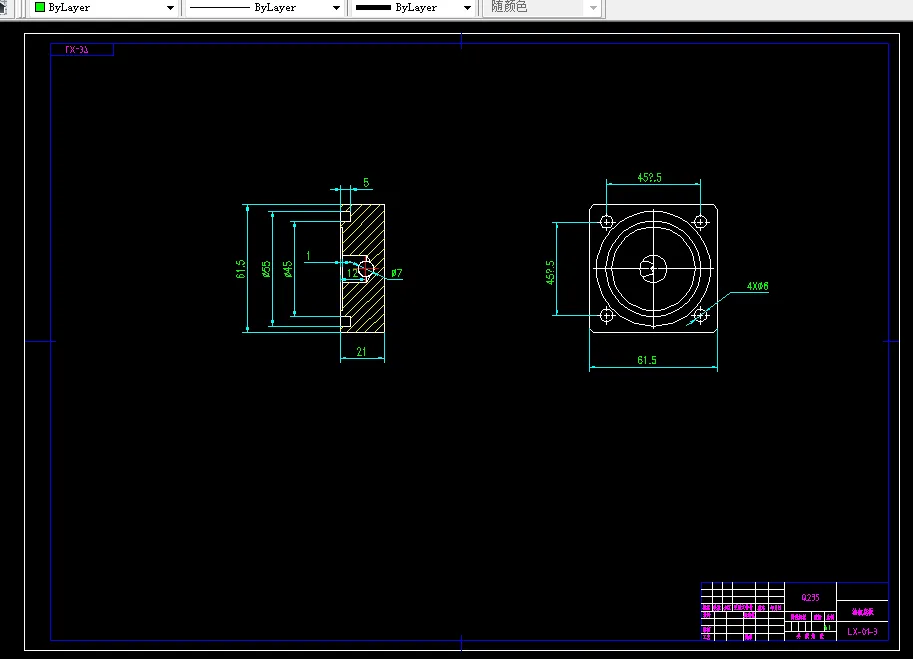Open the lineweight ByLayer dropdown
Screen dimensions: 913x659
point(413,8)
